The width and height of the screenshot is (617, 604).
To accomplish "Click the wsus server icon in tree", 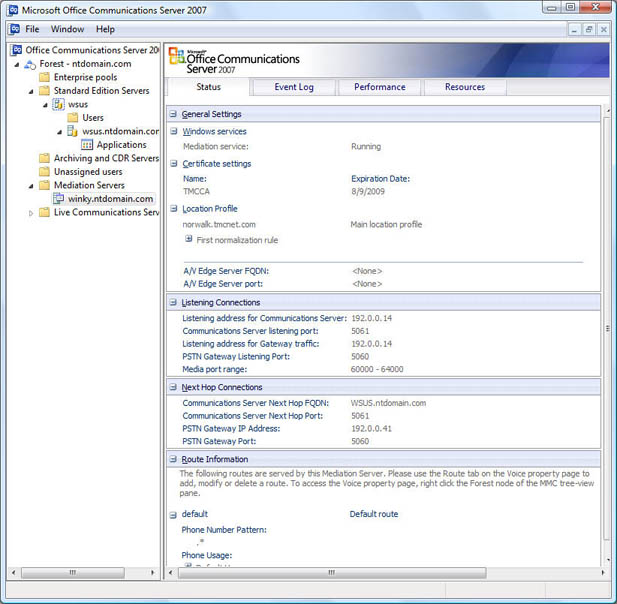I will [58, 104].
